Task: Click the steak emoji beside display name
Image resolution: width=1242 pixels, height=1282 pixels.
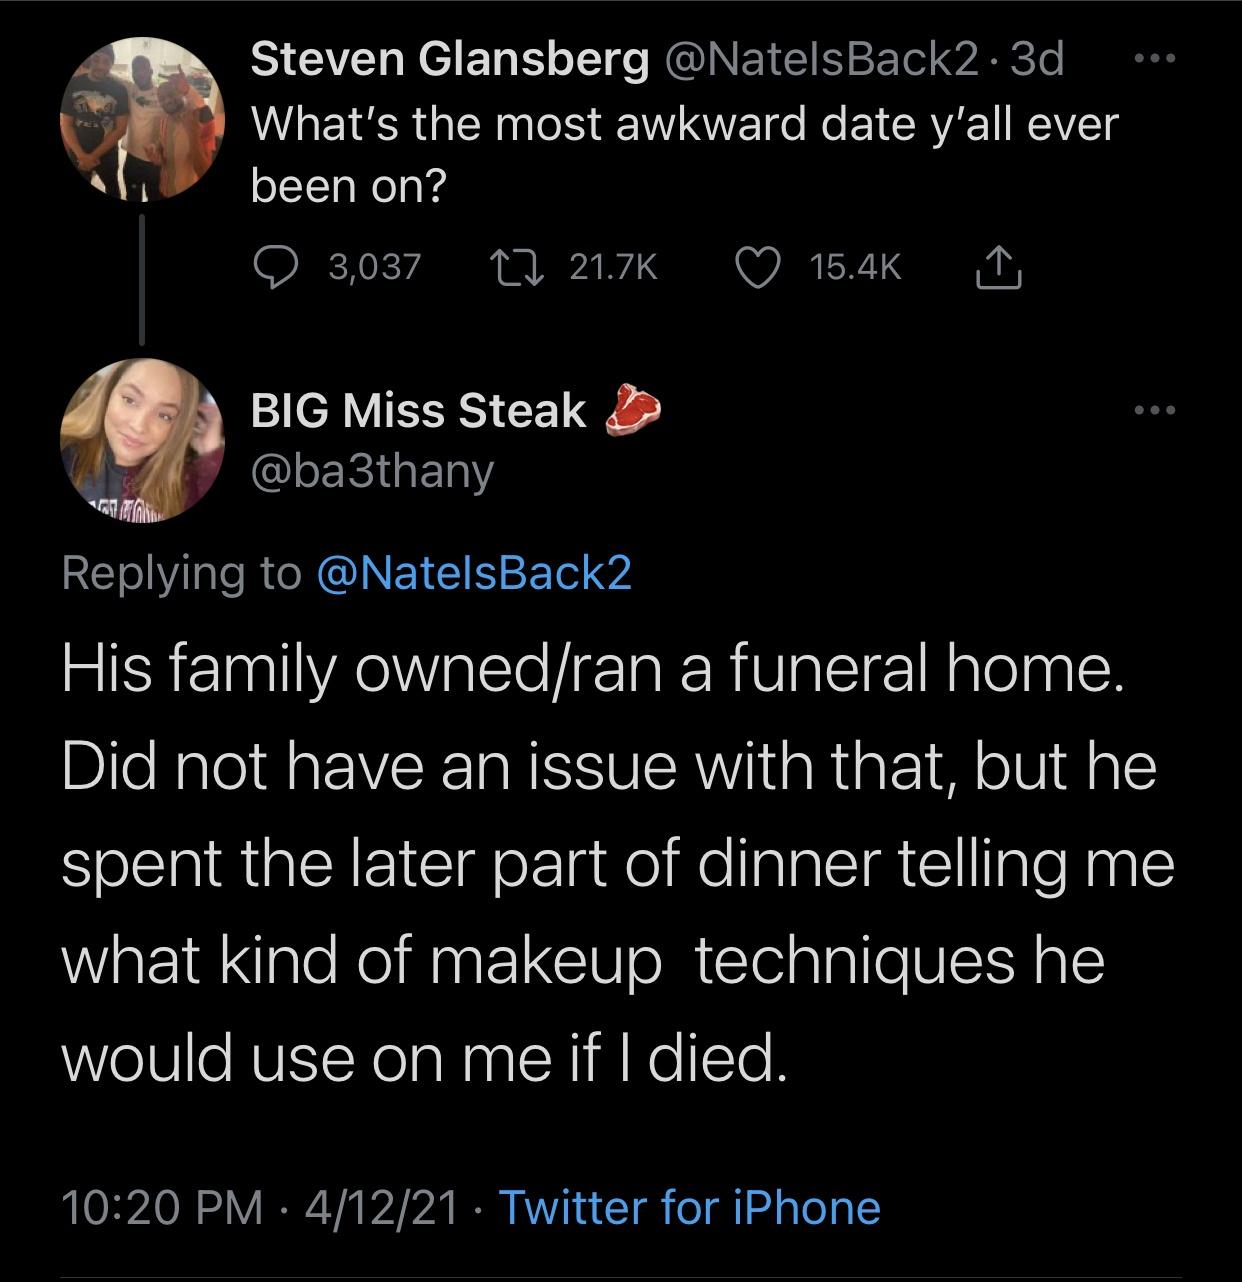Action: pyautogui.click(x=633, y=410)
